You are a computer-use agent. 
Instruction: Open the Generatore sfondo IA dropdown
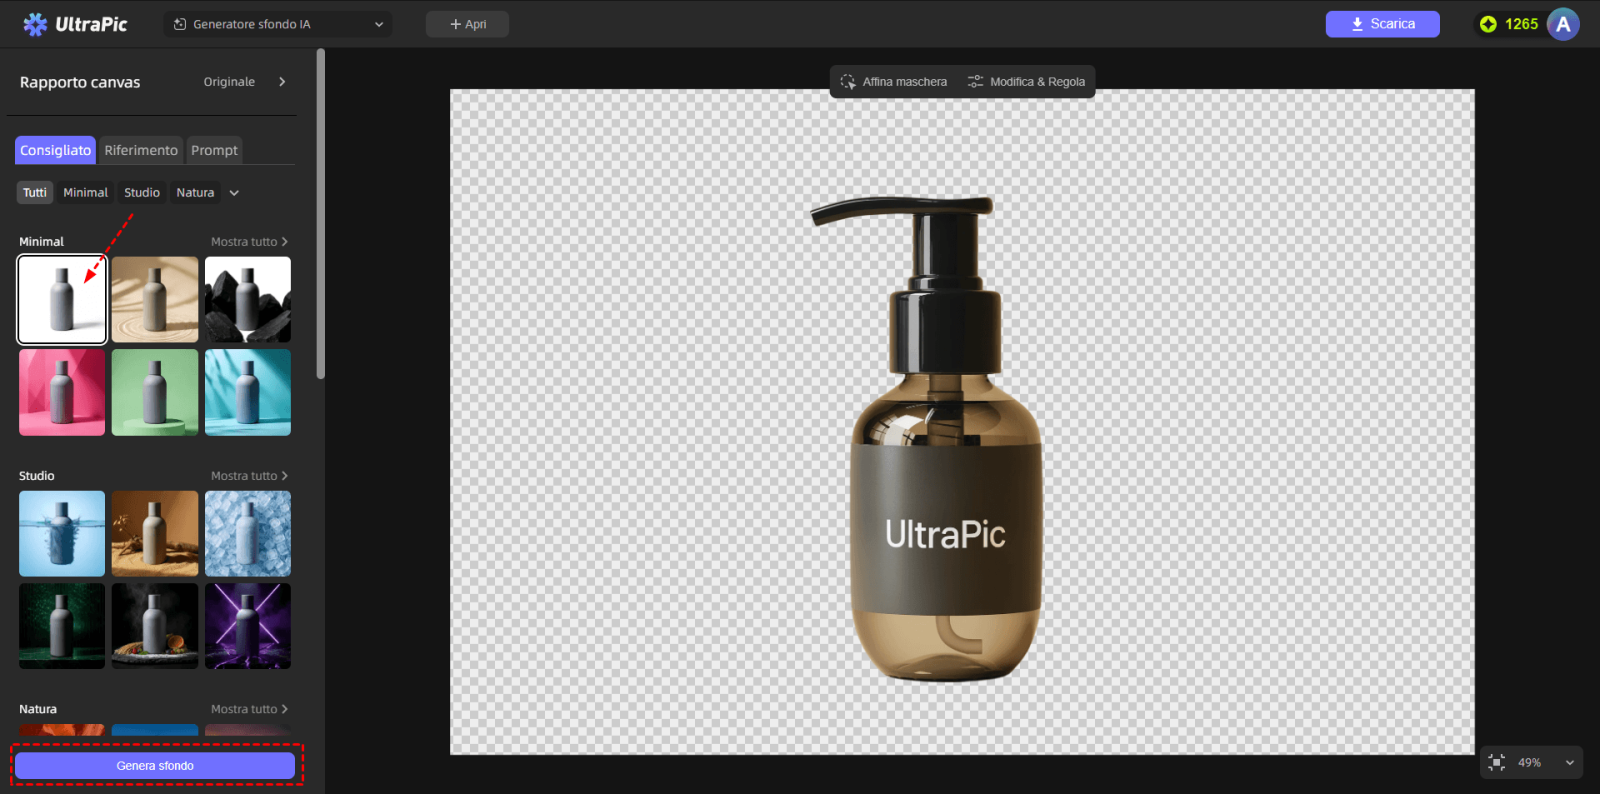278,24
